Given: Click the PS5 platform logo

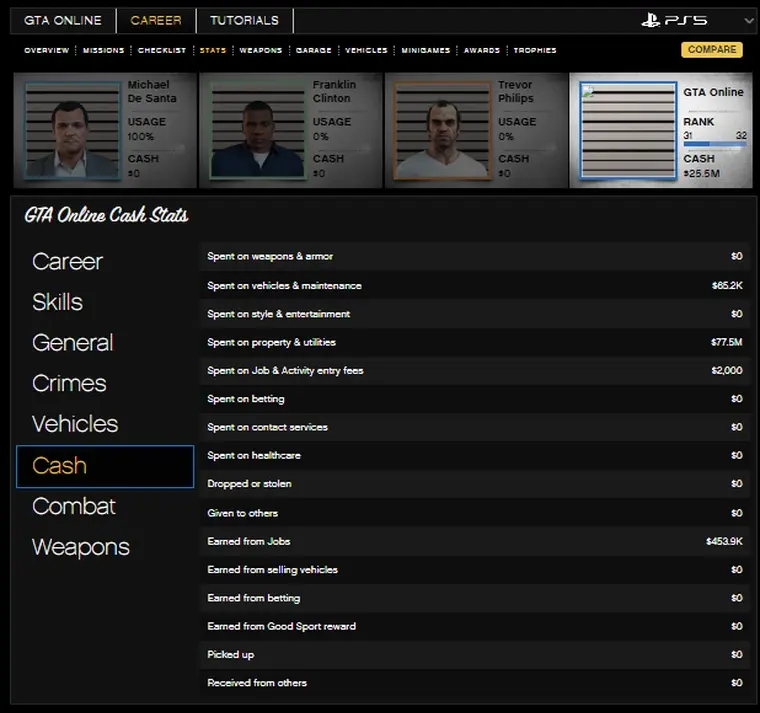Looking at the screenshot, I should [x=674, y=20].
